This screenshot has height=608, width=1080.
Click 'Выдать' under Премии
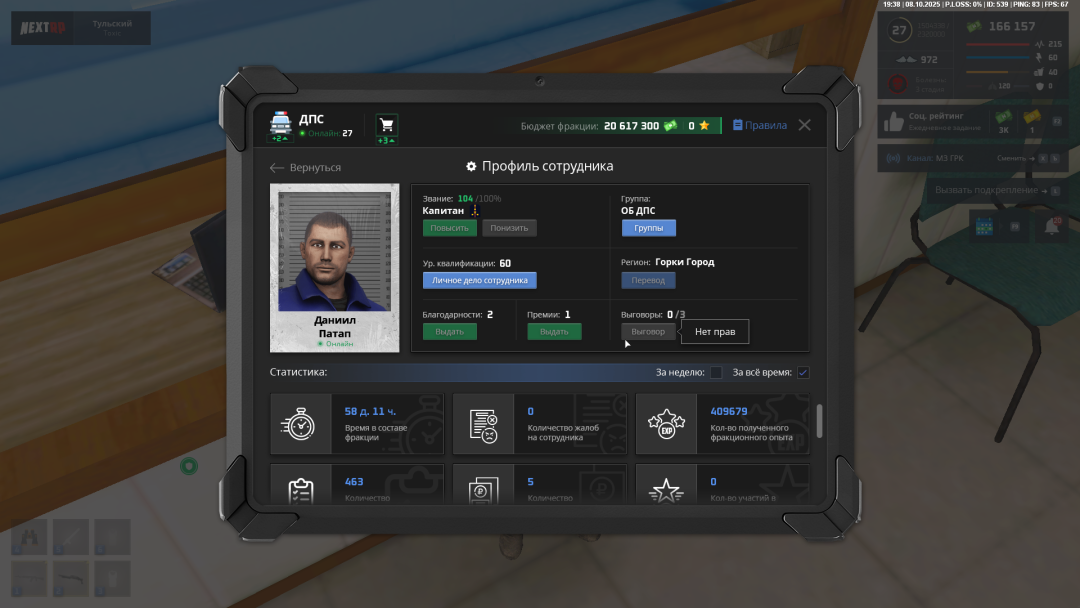click(x=554, y=332)
